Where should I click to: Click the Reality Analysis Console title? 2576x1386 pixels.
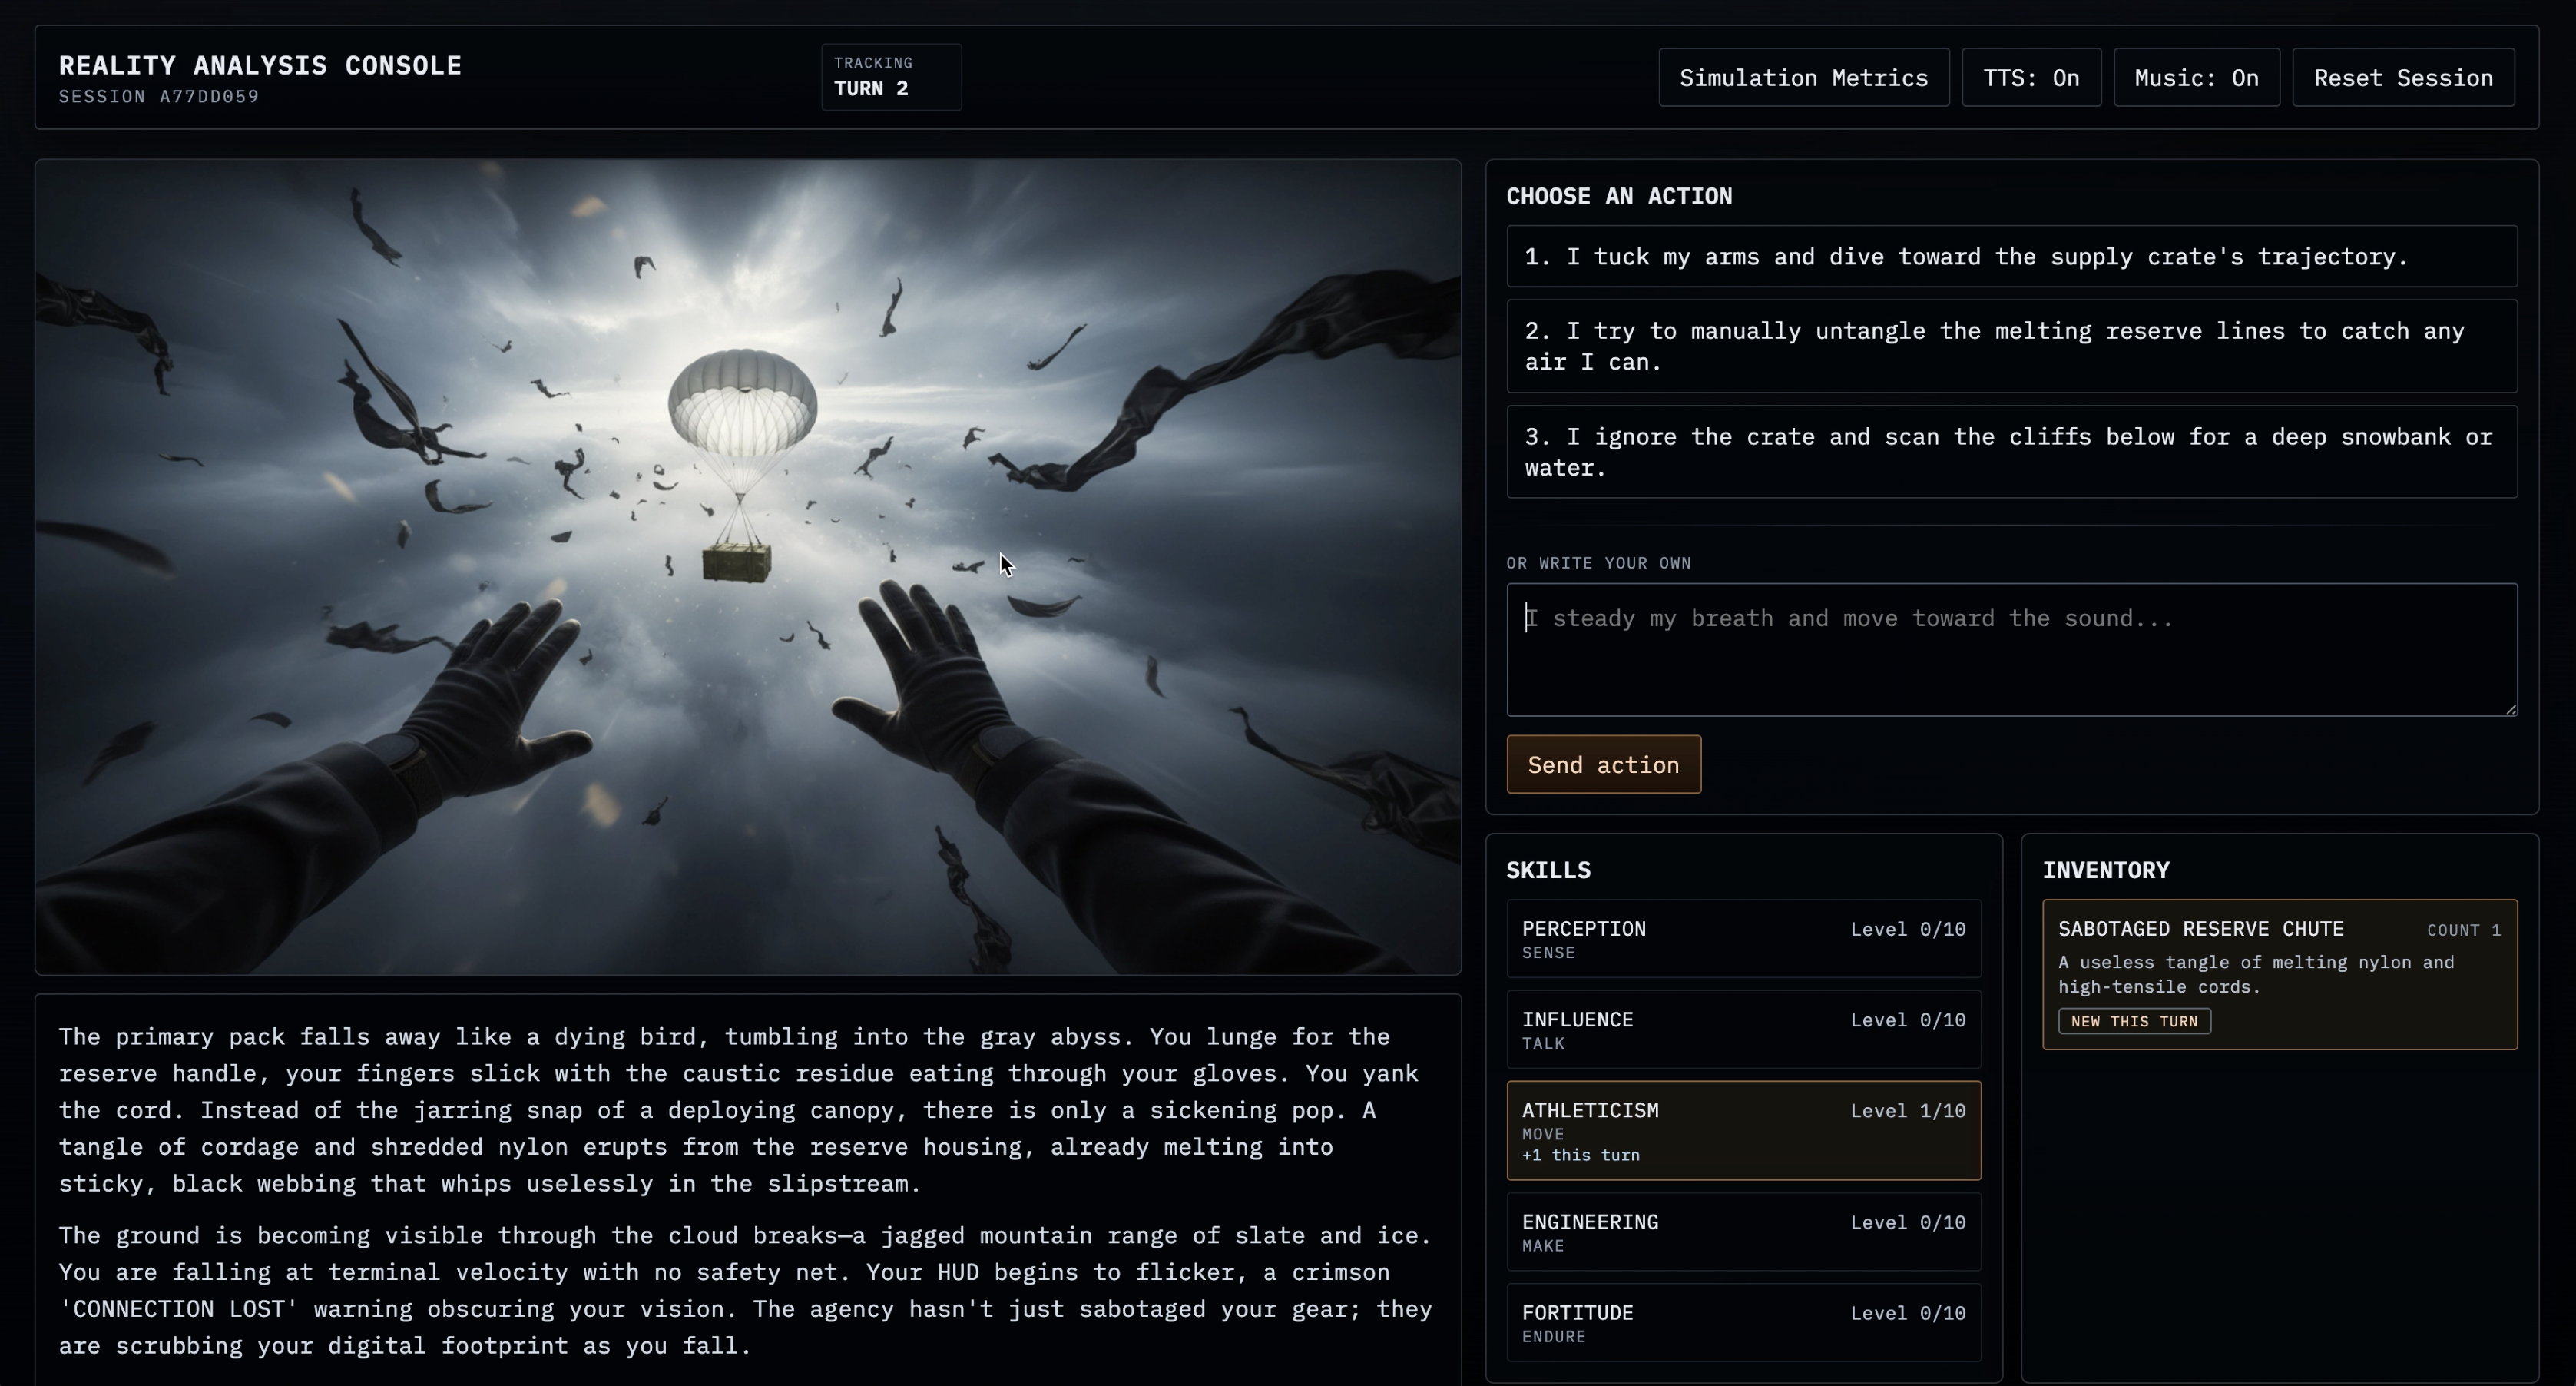tap(260, 66)
